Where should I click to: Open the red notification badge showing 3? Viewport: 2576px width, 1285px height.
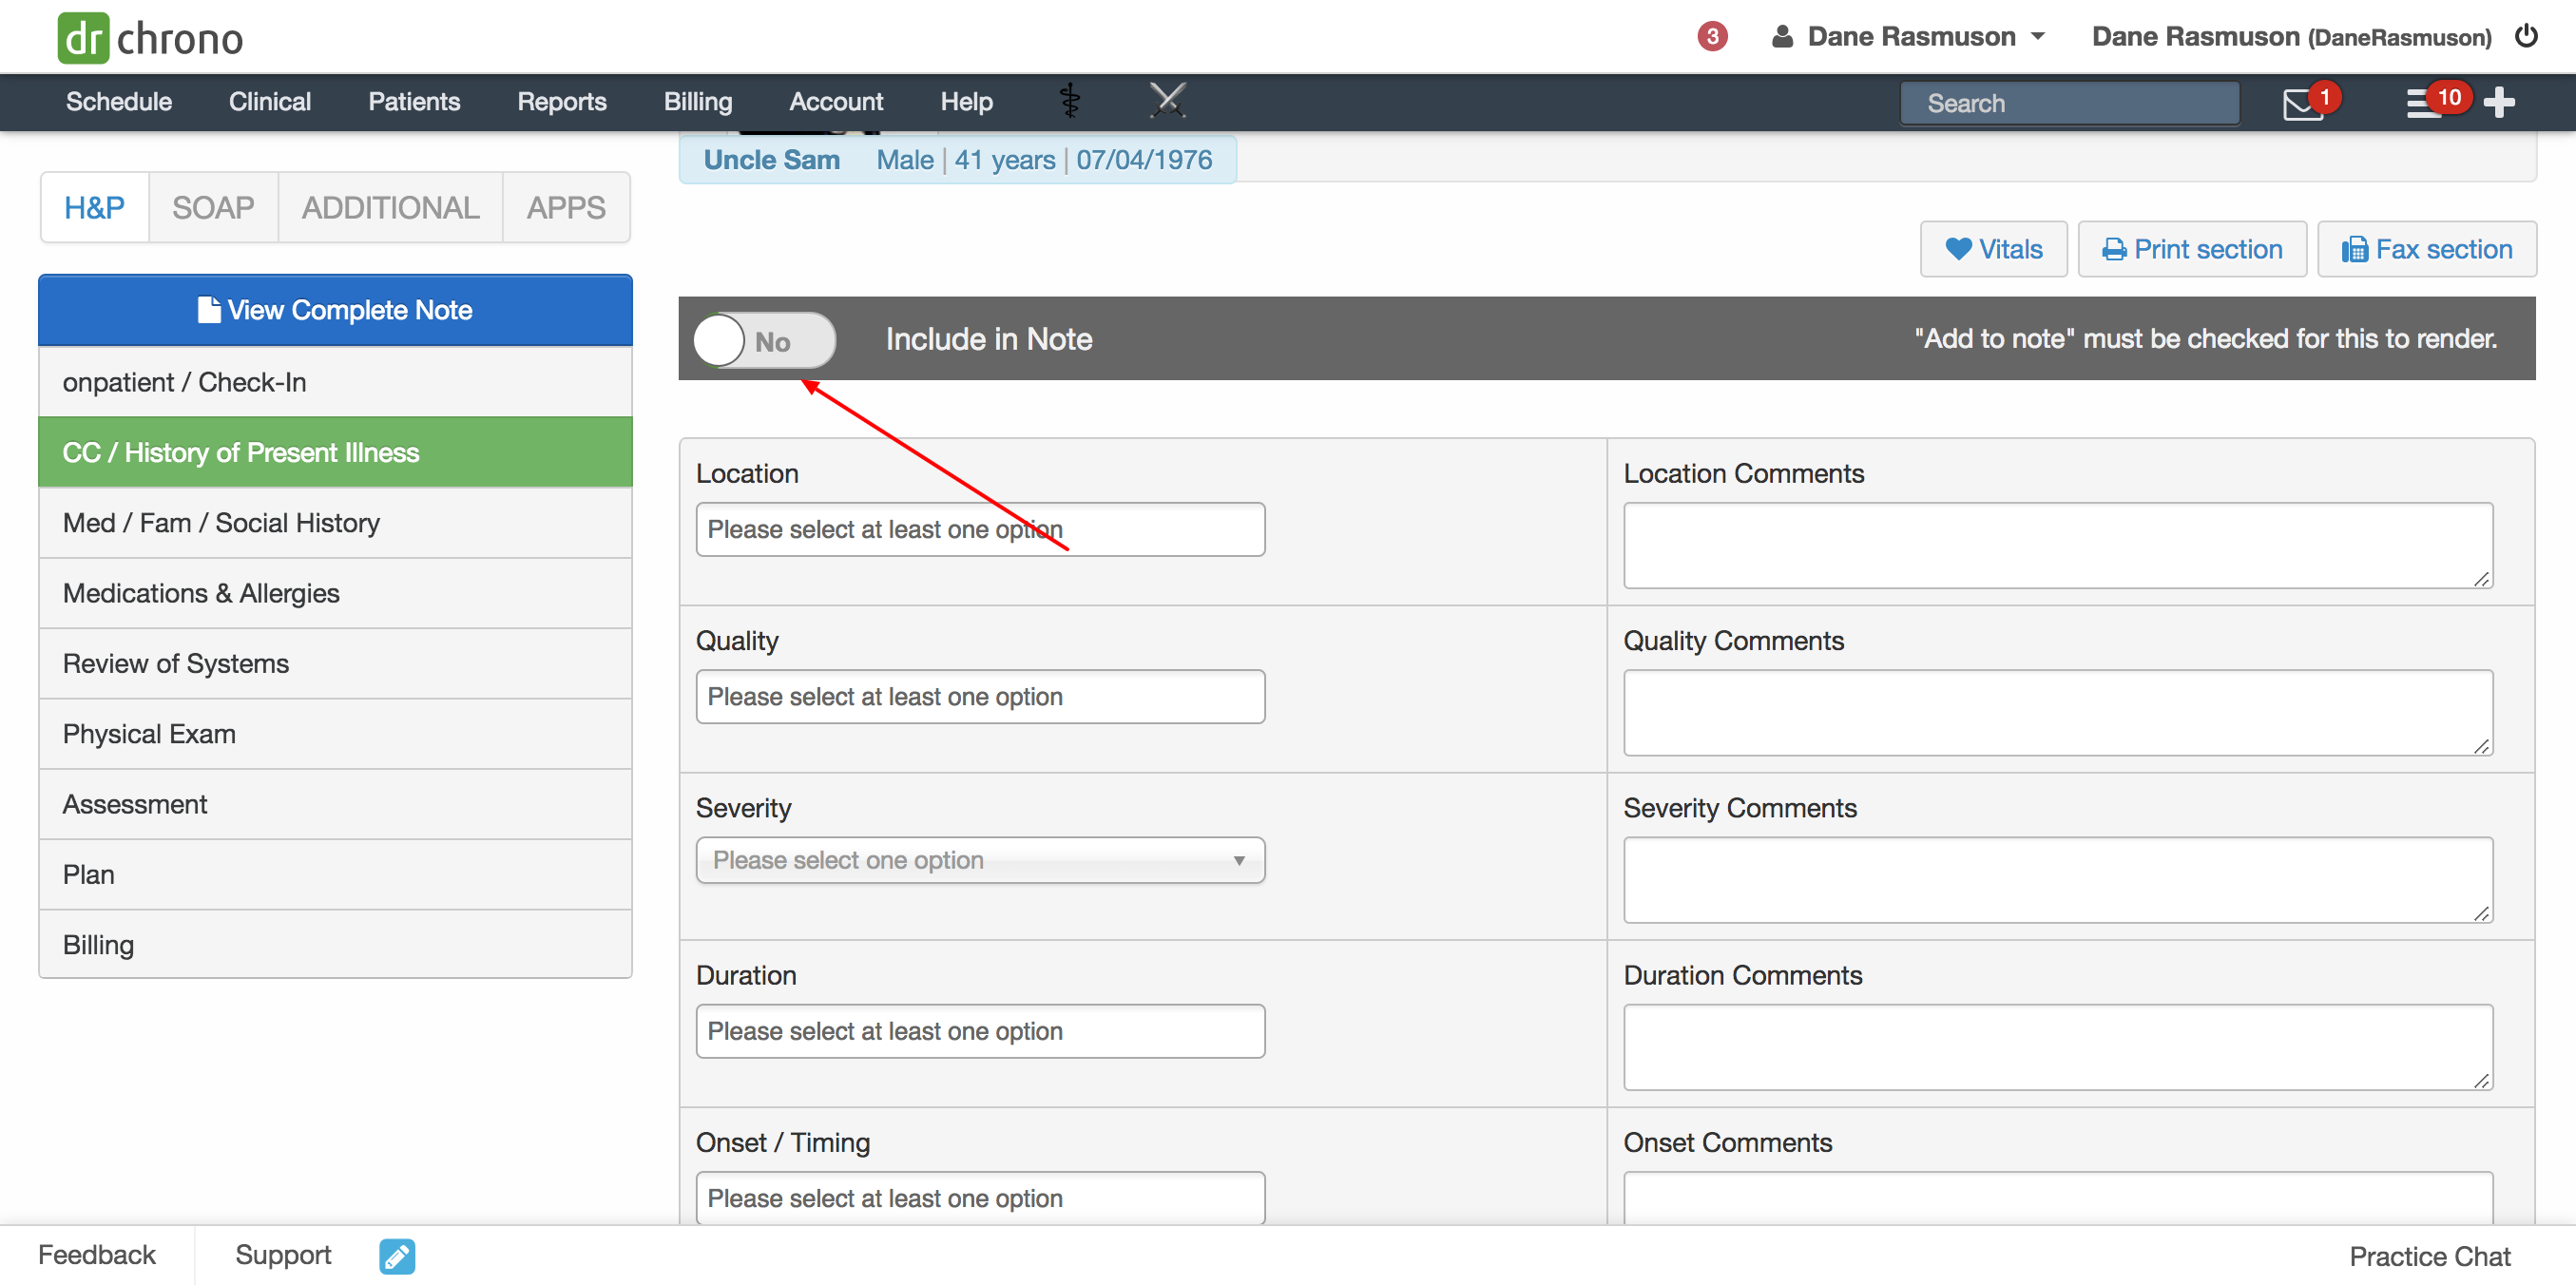point(1712,37)
